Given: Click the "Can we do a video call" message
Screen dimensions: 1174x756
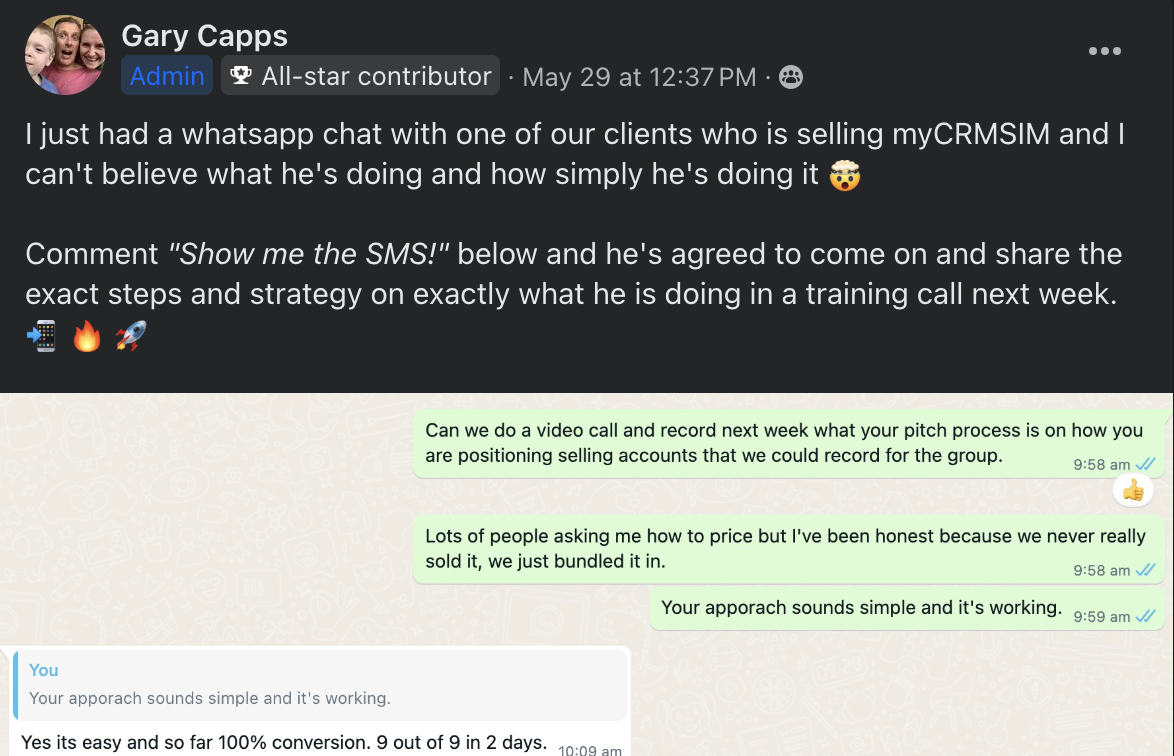Looking at the screenshot, I should pos(783,442).
